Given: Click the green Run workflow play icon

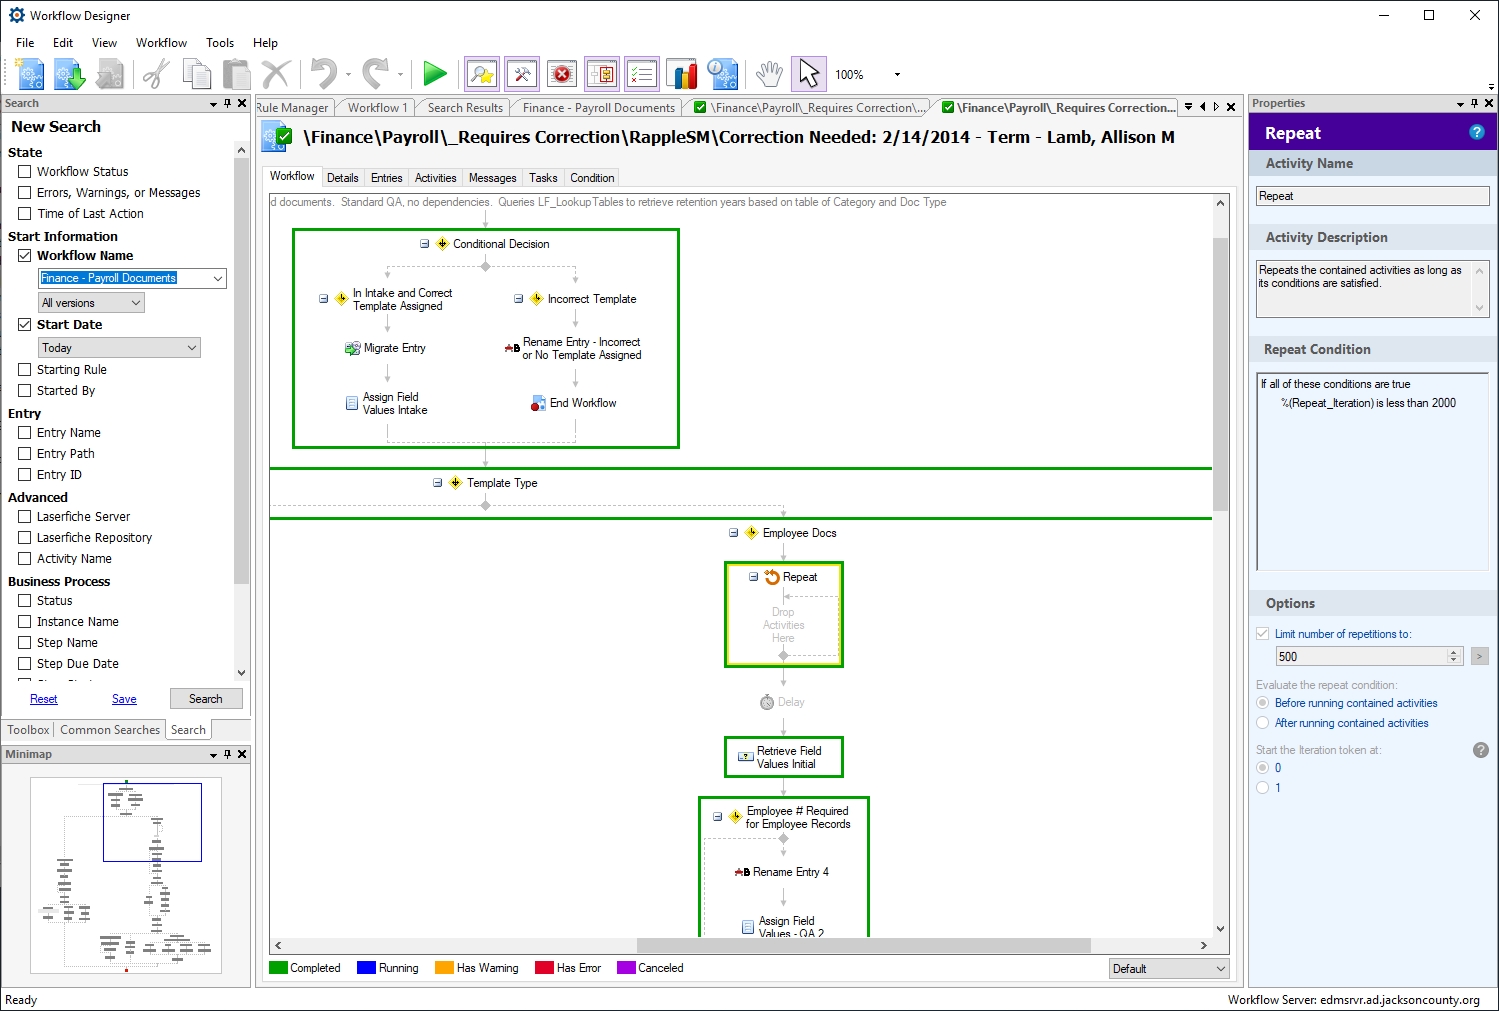Looking at the screenshot, I should click(434, 74).
